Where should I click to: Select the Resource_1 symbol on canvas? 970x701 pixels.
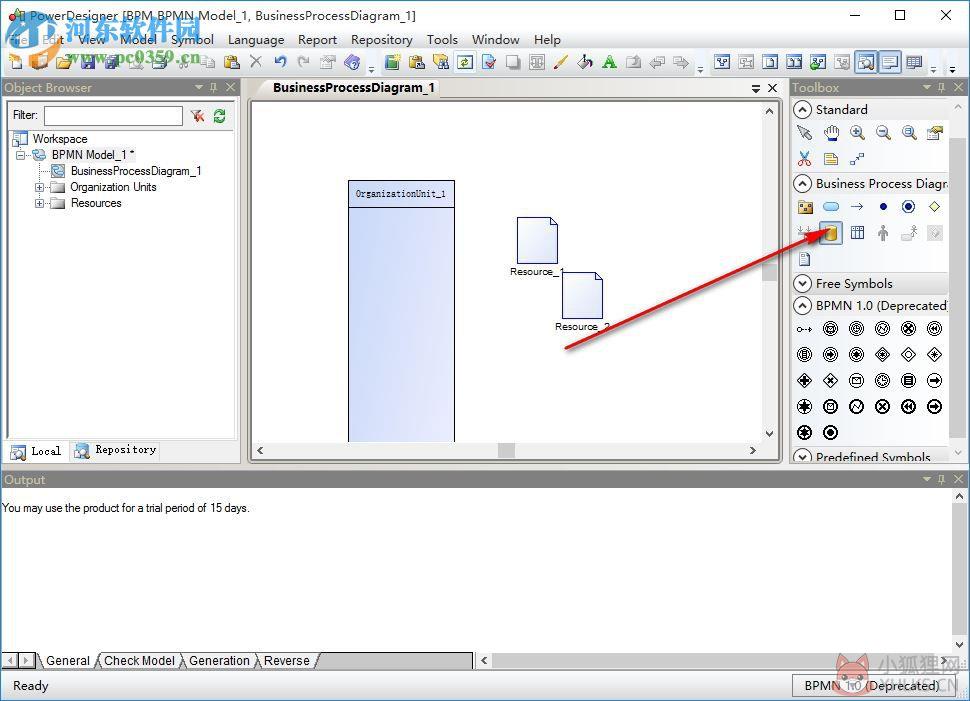(537, 241)
